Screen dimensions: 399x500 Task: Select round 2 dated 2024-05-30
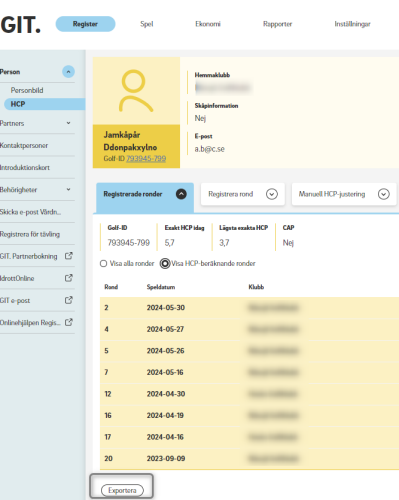(x=249, y=308)
